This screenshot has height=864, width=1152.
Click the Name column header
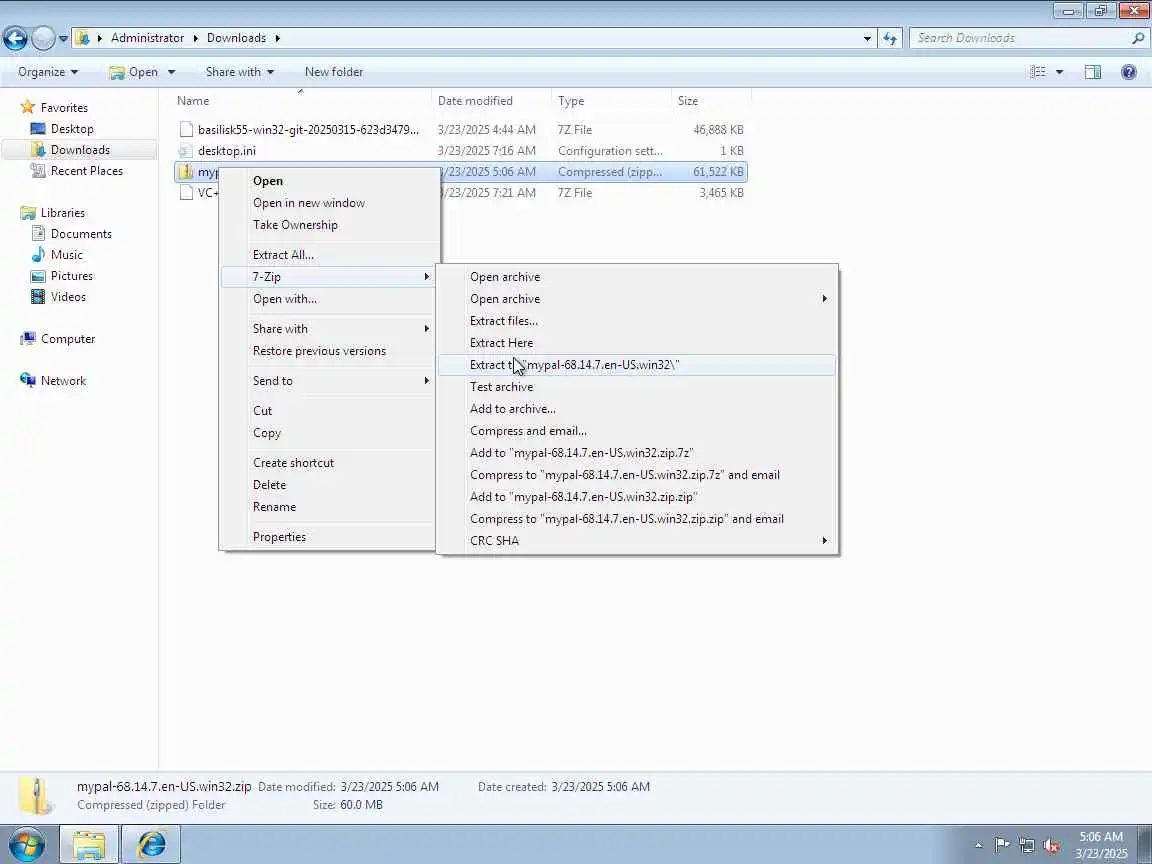[x=302, y=101]
